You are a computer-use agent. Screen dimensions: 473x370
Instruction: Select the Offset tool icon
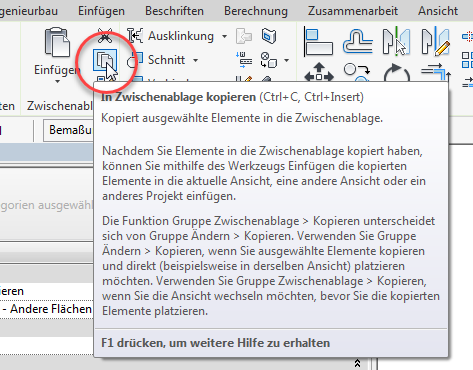(358, 41)
